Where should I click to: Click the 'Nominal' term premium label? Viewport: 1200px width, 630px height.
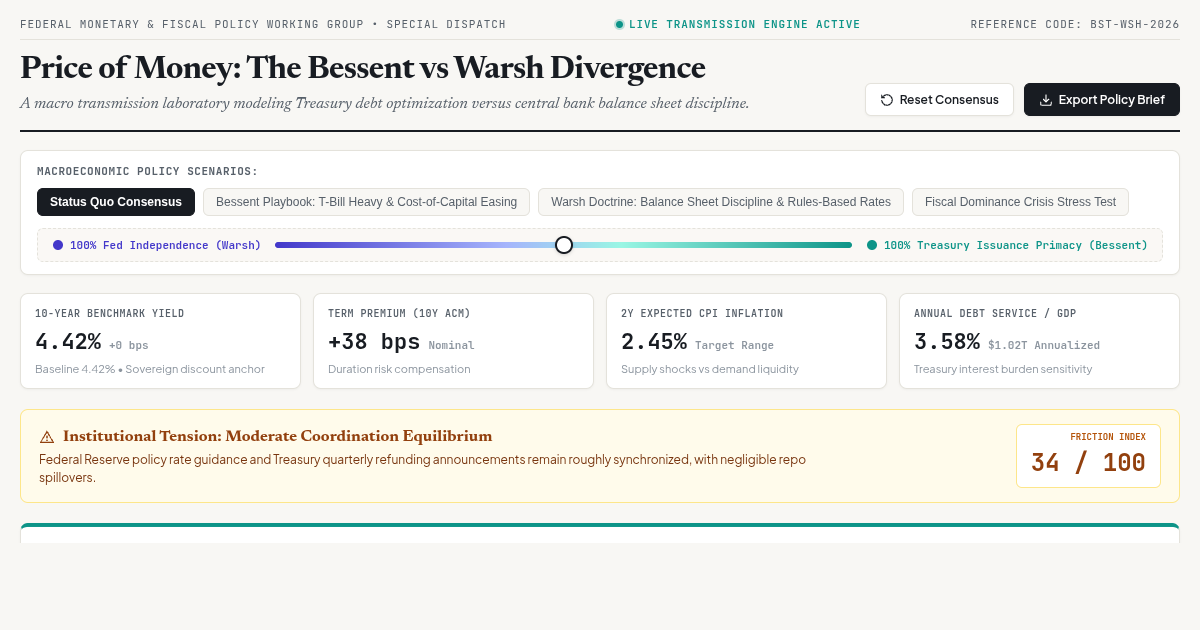pos(451,346)
